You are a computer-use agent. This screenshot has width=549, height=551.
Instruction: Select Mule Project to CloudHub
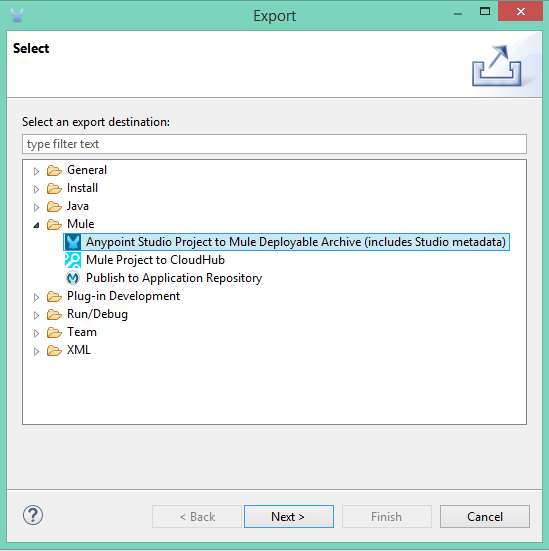[155, 260]
